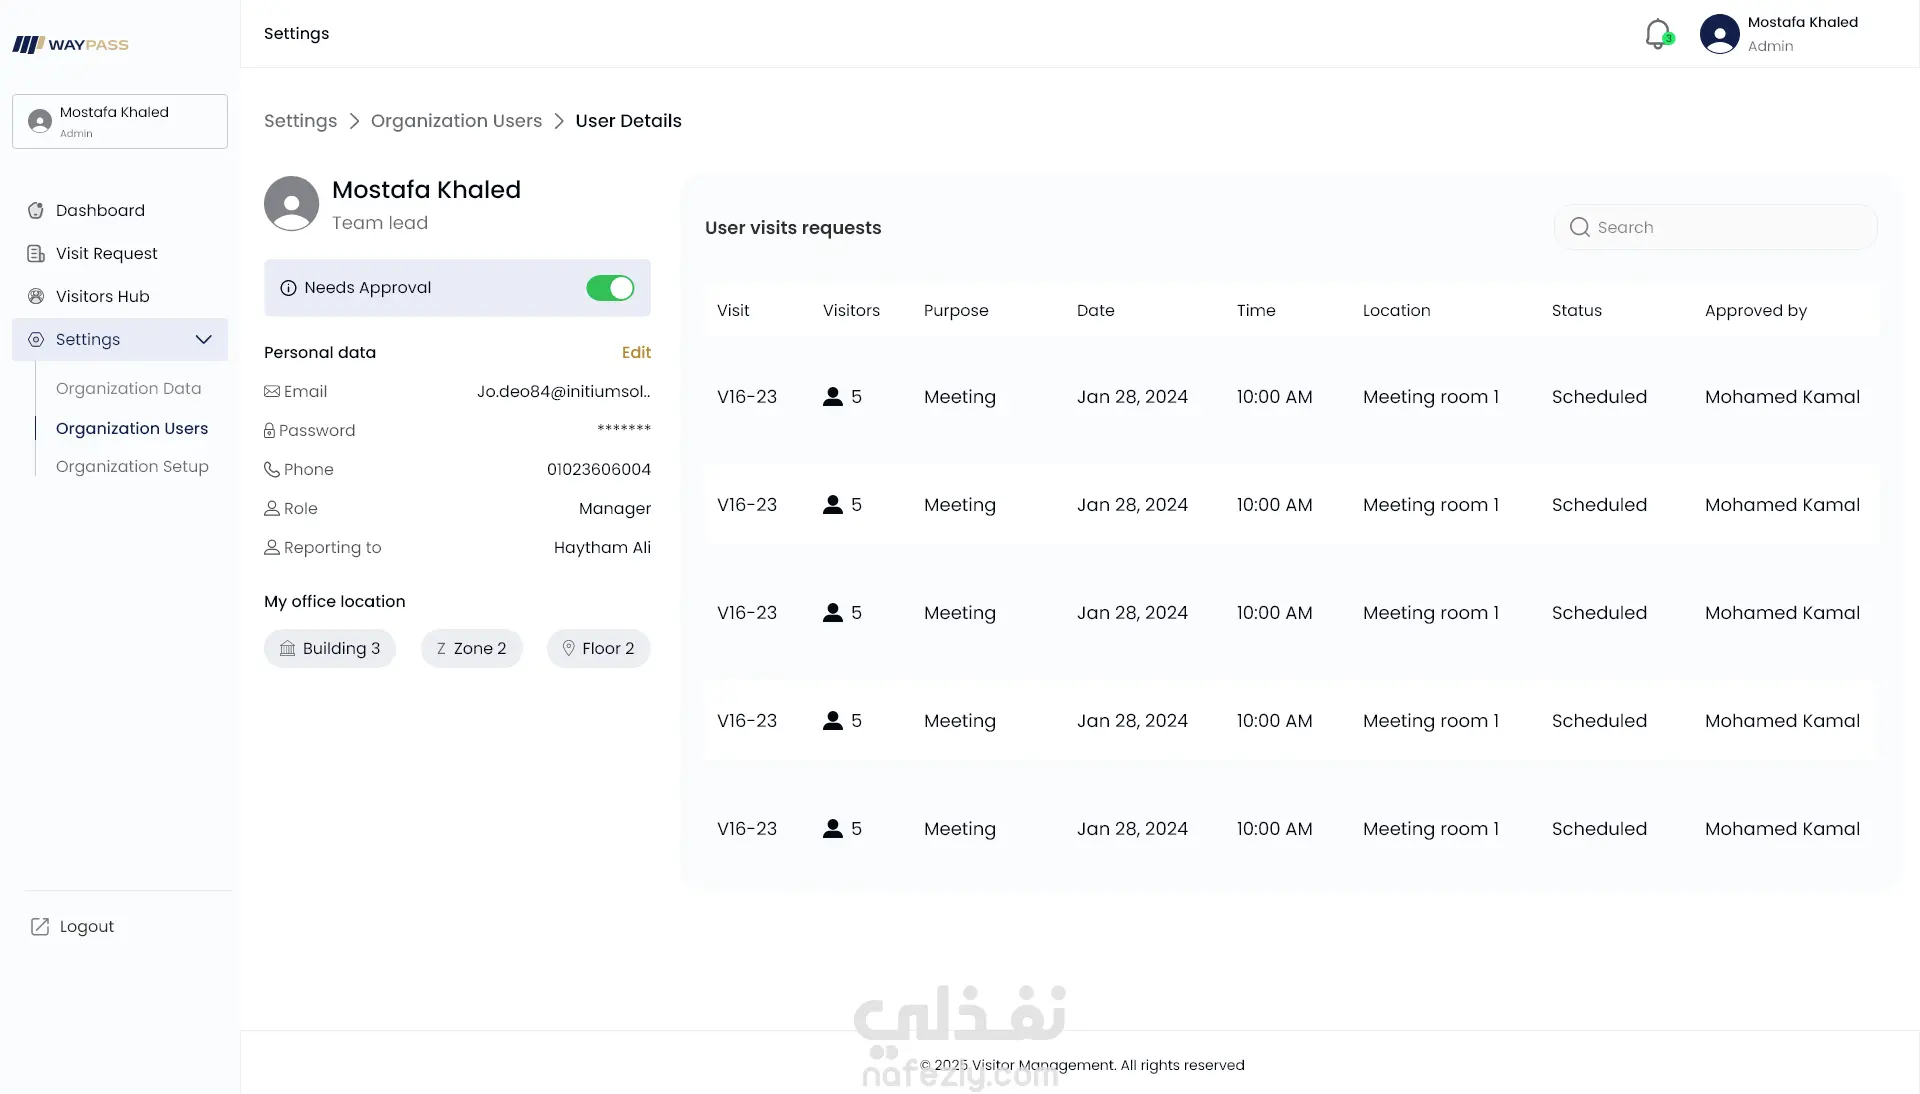Image resolution: width=1920 pixels, height=1094 pixels.
Task: Open the sidebar Mostafa Khaled account selector
Action: pos(120,121)
